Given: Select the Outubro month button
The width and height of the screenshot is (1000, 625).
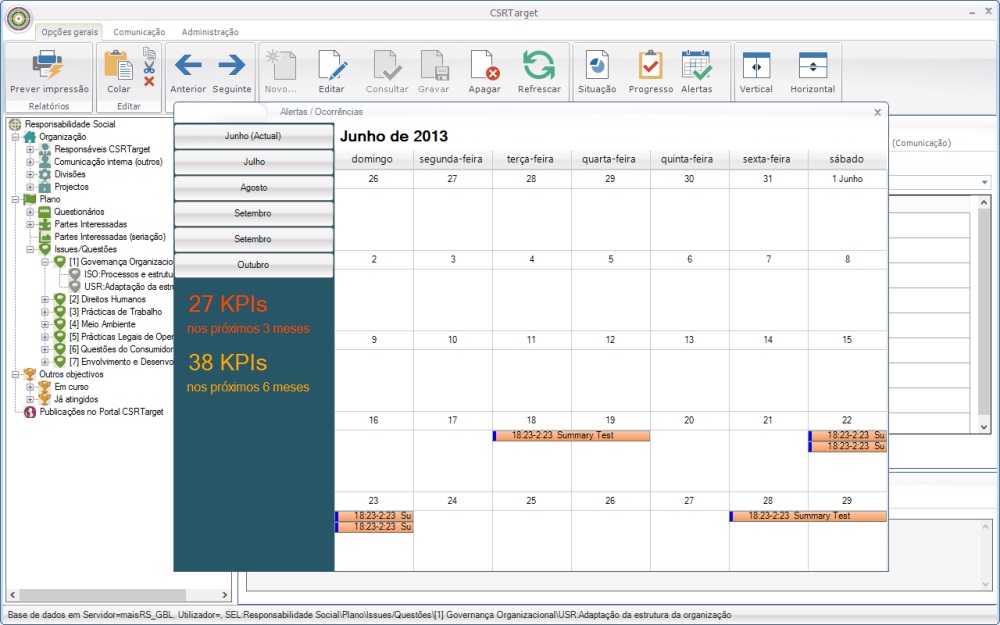Looking at the screenshot, I should coord(254,265).
